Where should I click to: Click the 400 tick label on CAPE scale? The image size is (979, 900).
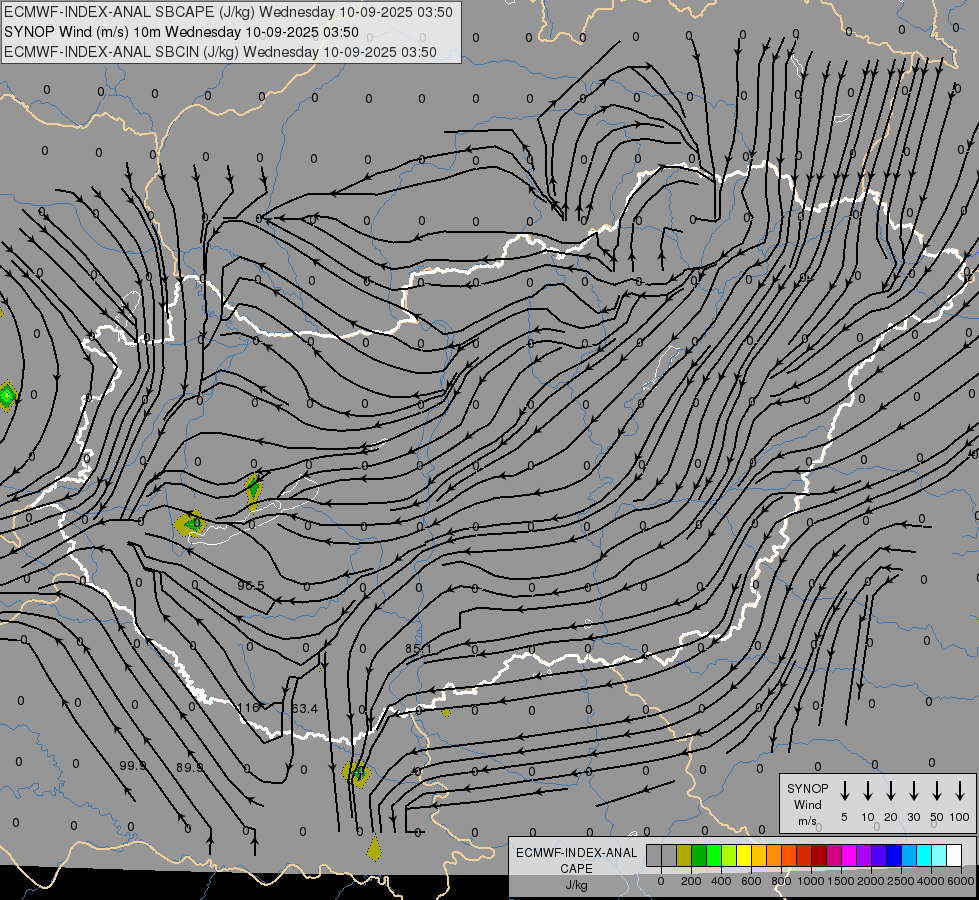click(721, 881)
